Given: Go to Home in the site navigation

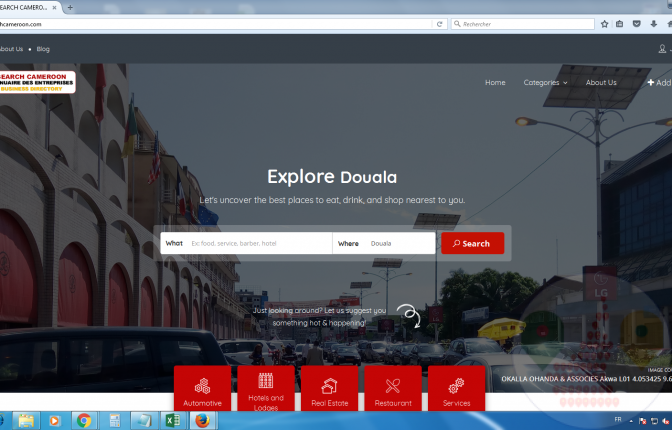Looking at the screenshot, I should tap(495, 83).
